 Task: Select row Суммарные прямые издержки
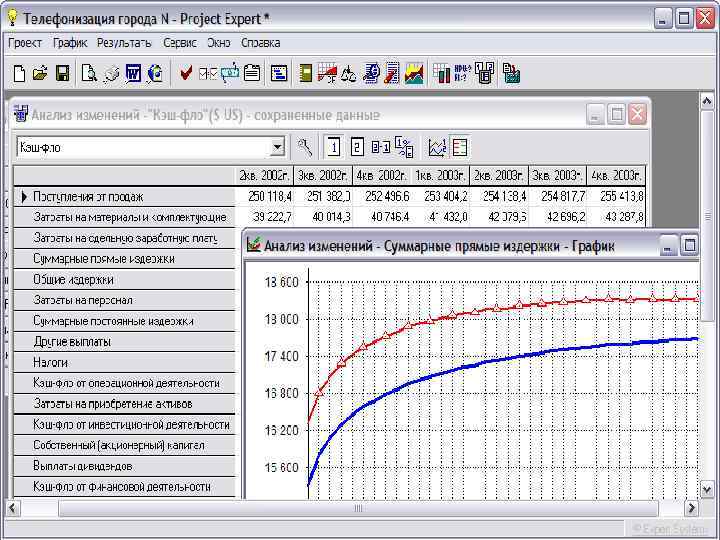pyautogui.click(x=124, y=259)
